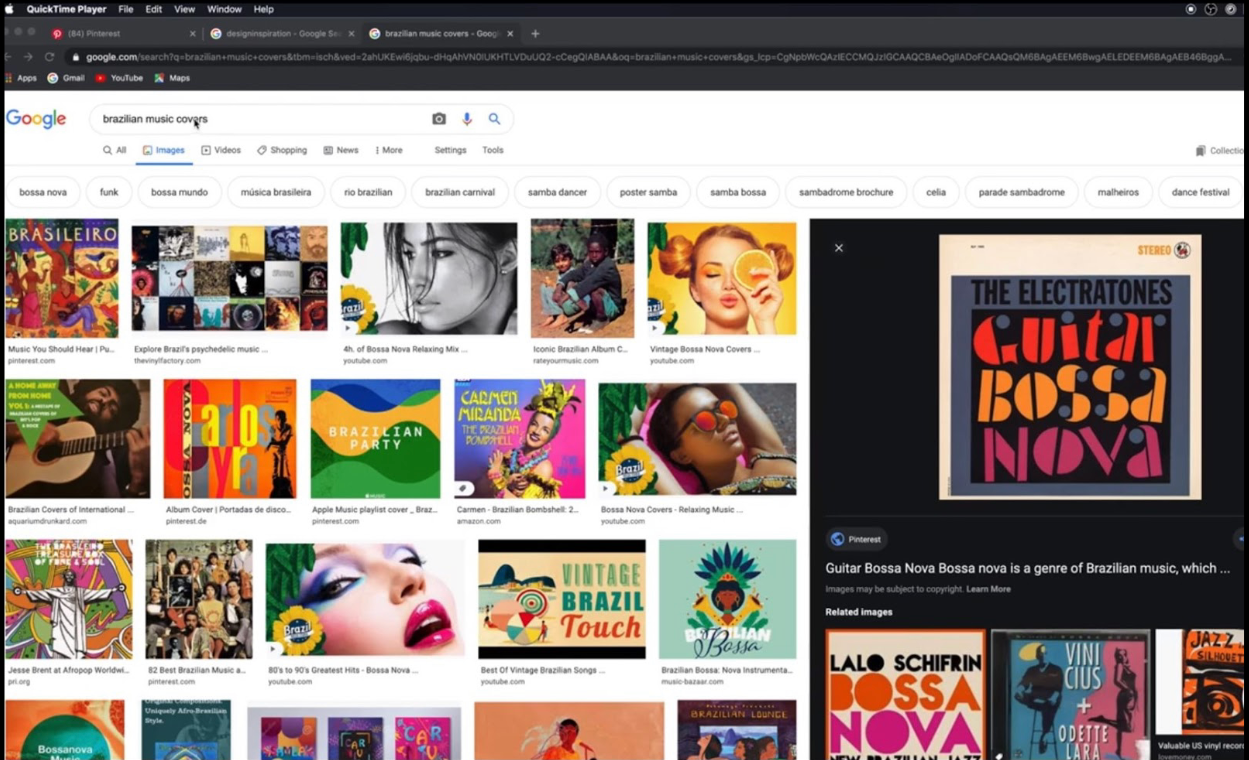This screenshot has width=1249, height=760.
Task: Open the Maps bookmark
Action: click(x=172, y=78)
